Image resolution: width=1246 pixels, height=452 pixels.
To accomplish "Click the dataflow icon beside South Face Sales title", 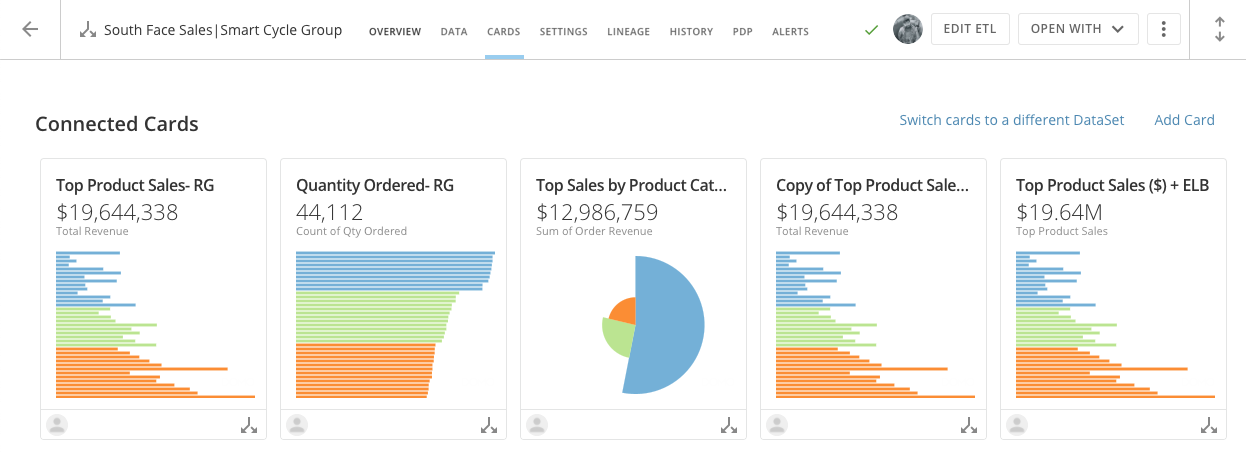I will 88,30.
